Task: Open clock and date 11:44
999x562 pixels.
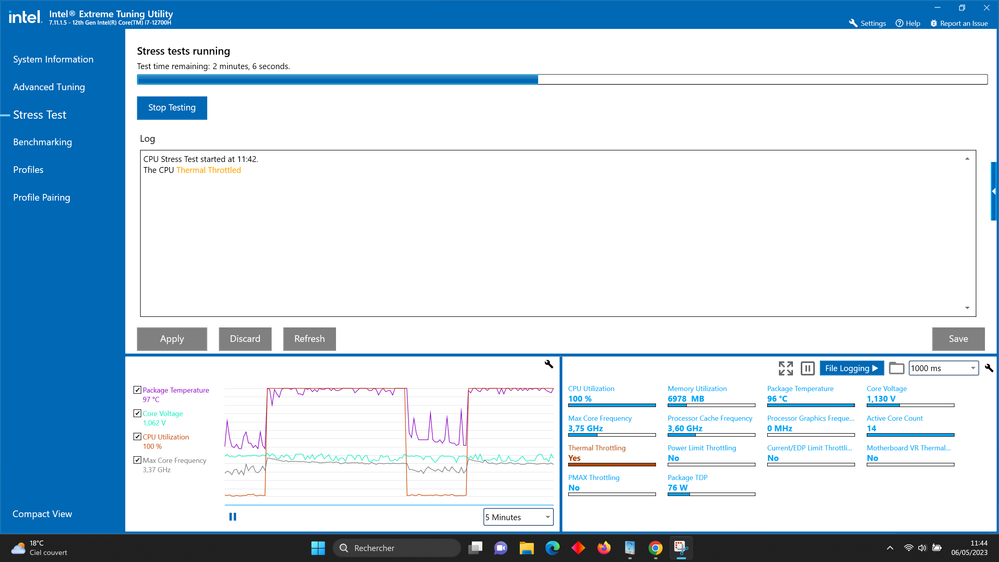Action: pyautogui.click(x=969, y=548)
